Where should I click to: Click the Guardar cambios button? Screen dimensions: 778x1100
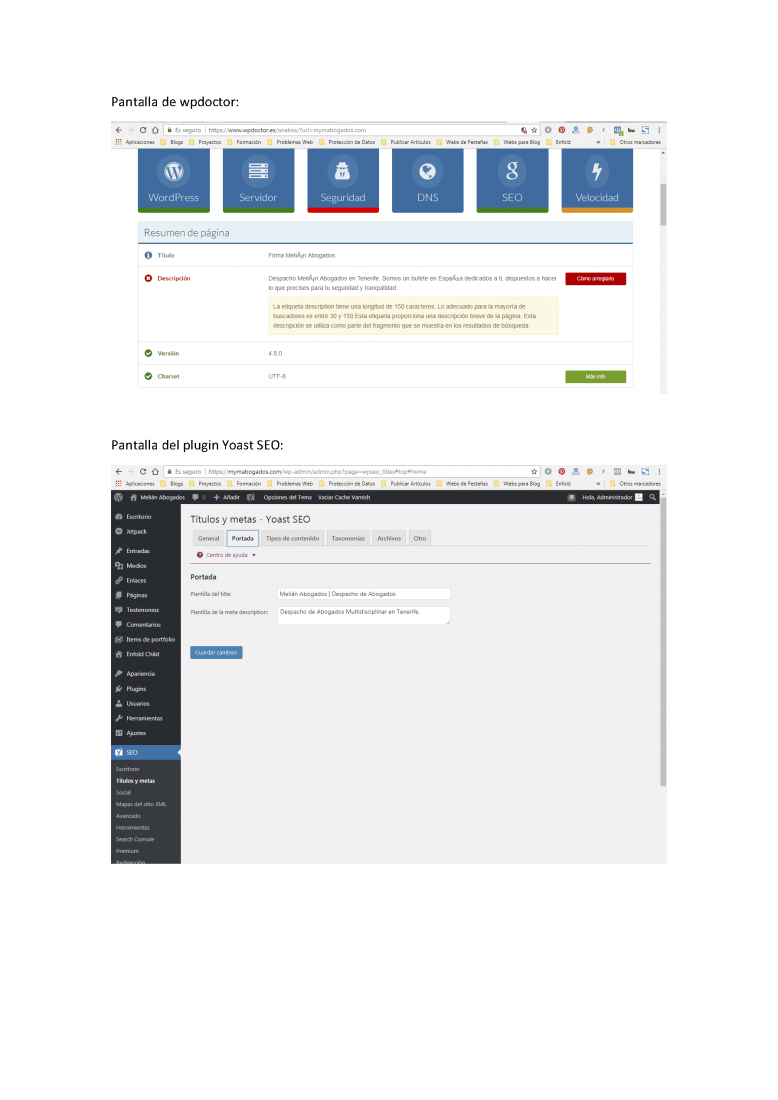[216, 653]
